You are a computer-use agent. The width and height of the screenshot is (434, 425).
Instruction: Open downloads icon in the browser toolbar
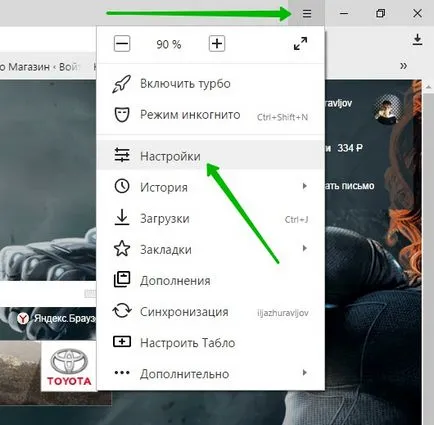(417, 40)
